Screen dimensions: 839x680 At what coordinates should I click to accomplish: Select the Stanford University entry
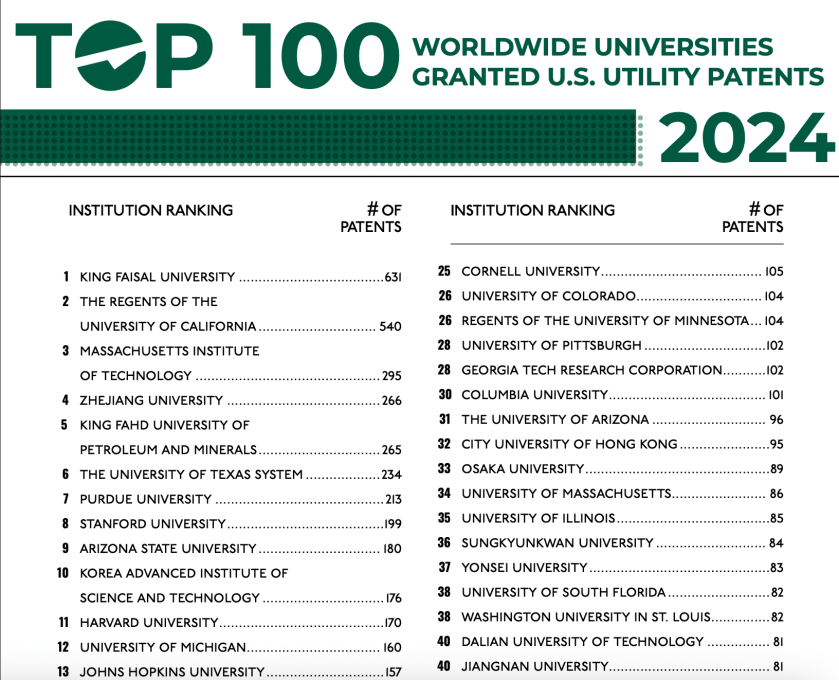[152, 524]
